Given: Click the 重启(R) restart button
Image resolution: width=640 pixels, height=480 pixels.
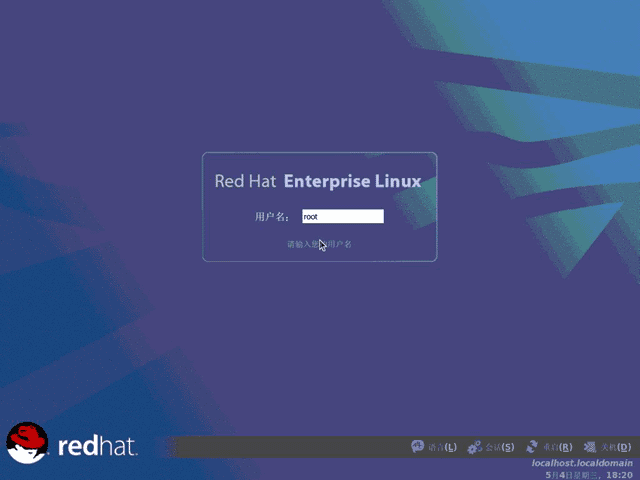Looking at the screenshot, I should [x=549, y=447].
